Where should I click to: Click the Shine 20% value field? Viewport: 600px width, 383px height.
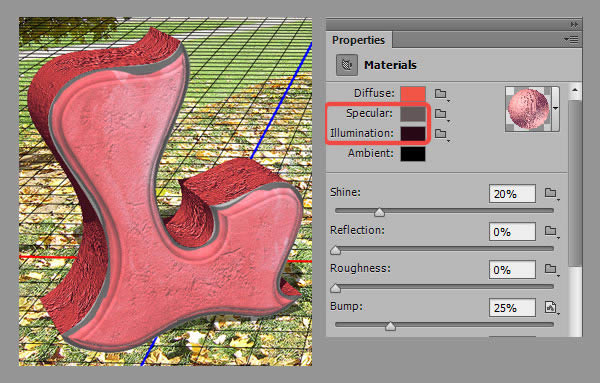512,194
